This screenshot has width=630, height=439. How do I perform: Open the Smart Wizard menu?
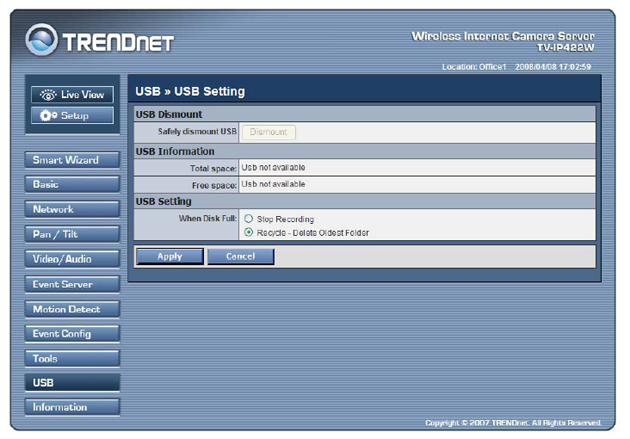click(72, 160)
